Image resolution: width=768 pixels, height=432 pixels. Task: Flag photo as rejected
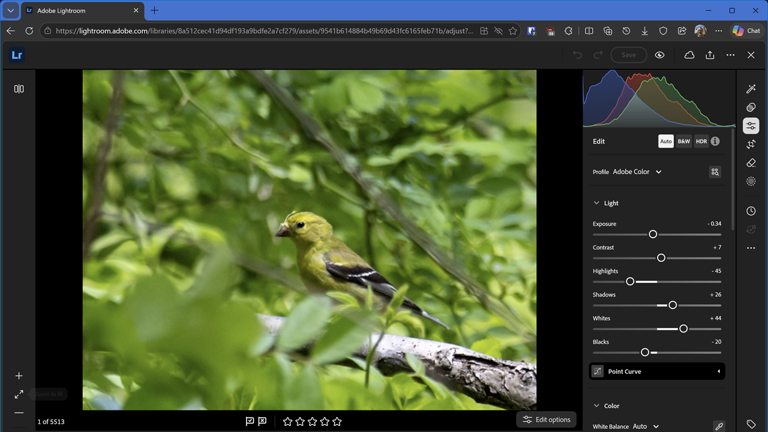pyautogui.click(x=263, y=421)
